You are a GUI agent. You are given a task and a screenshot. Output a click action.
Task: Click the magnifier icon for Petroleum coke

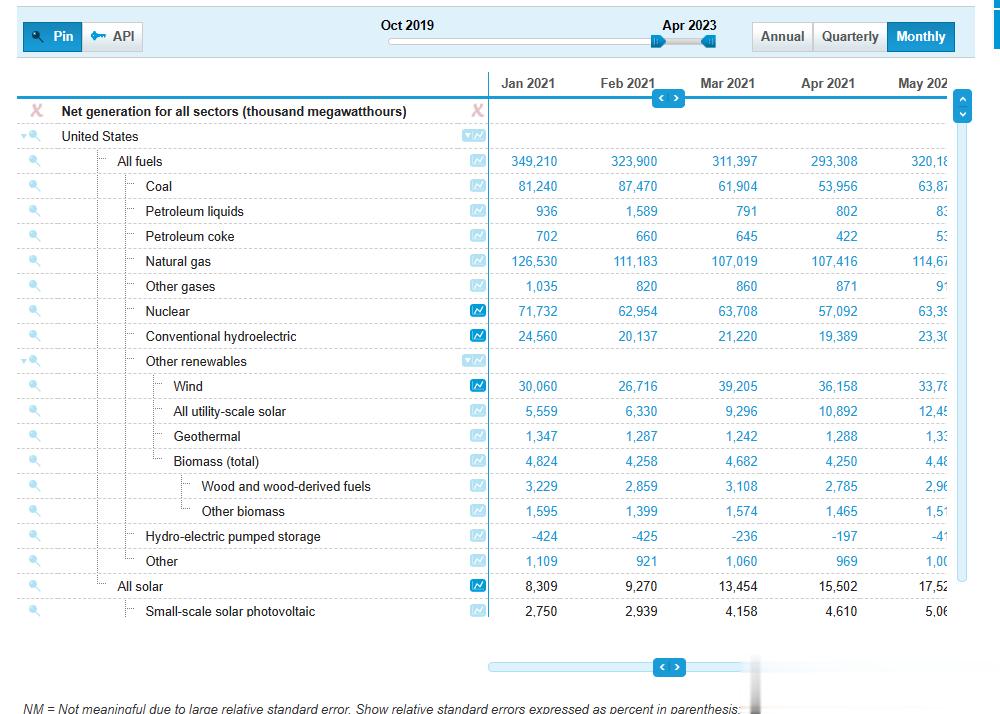(34, 236)
